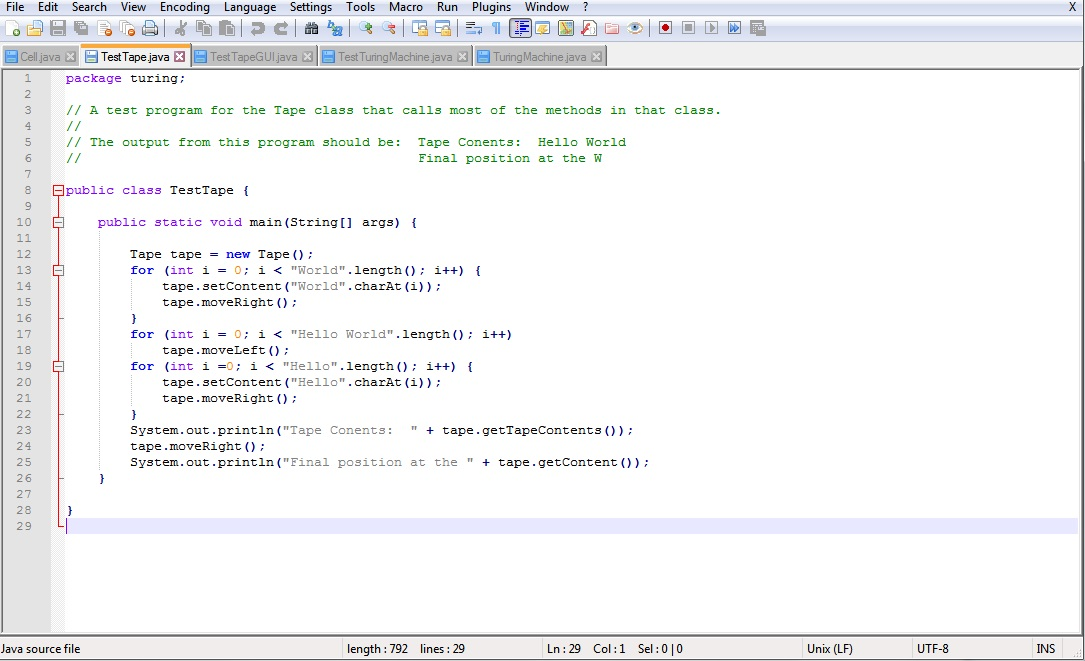Open the Macro menu
This screenshot has height=661, width=1085.
pos(406,7)
